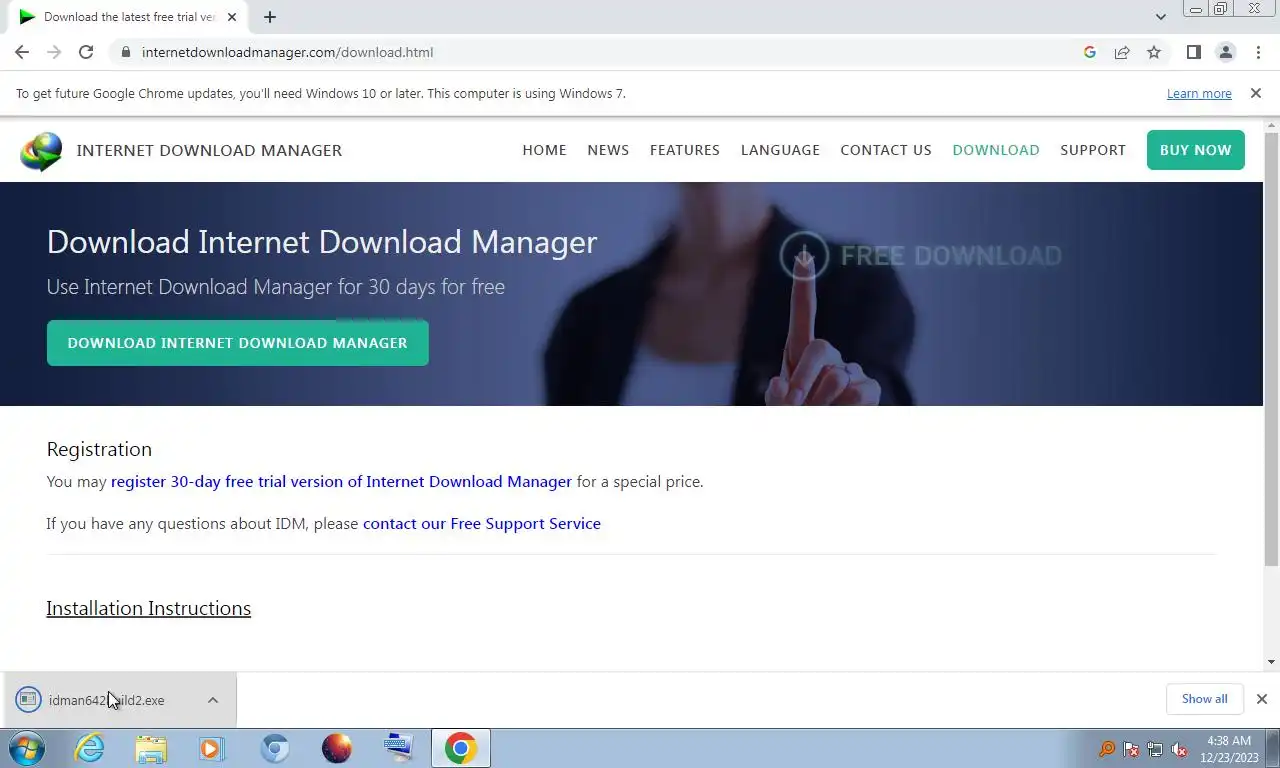This screenshot has height=768, width=1280.
Task: Open the FEATURES menu item
Action: (x=685, y=150)
